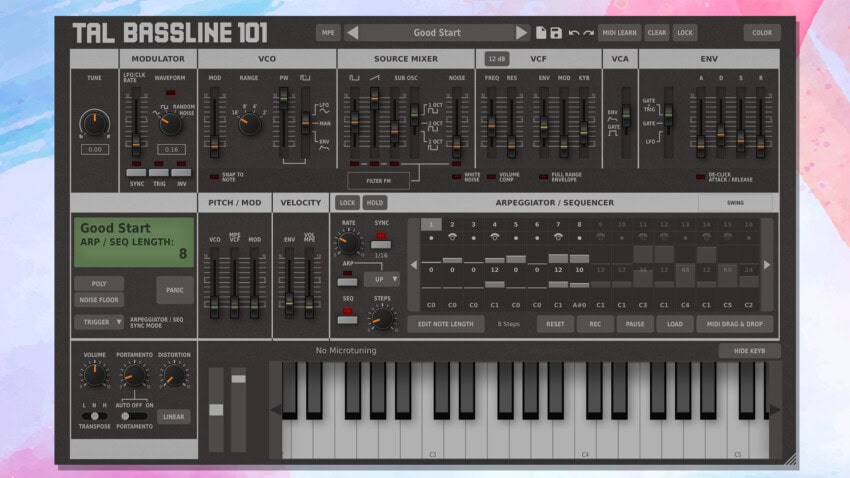Click the CLEAR button
The image size is (850, 478).
pos(656,33)
